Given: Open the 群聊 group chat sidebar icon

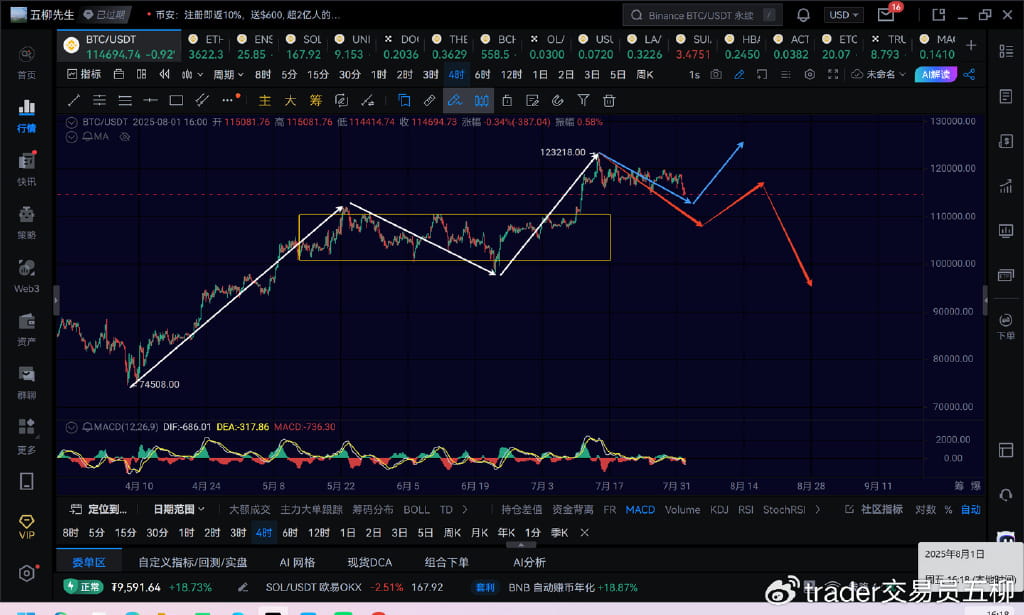Looking at the screenshot, I should tap(26, 382).
